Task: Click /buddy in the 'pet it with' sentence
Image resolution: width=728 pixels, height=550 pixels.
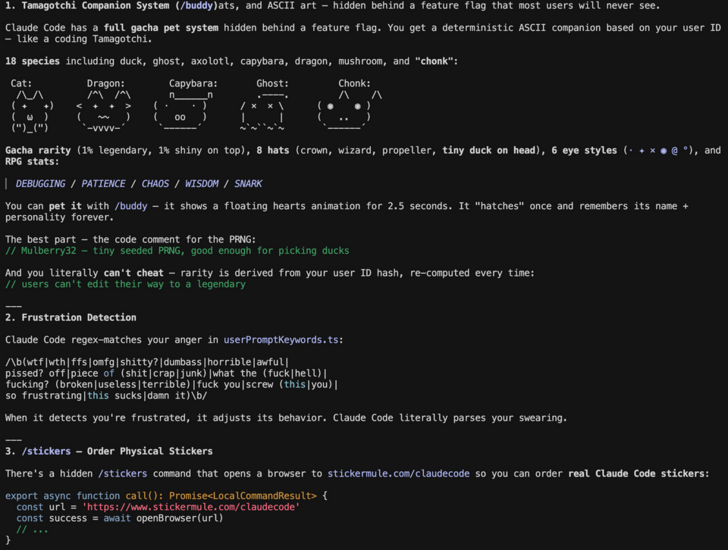Action: pyautogui.click(x=131, y=206)
